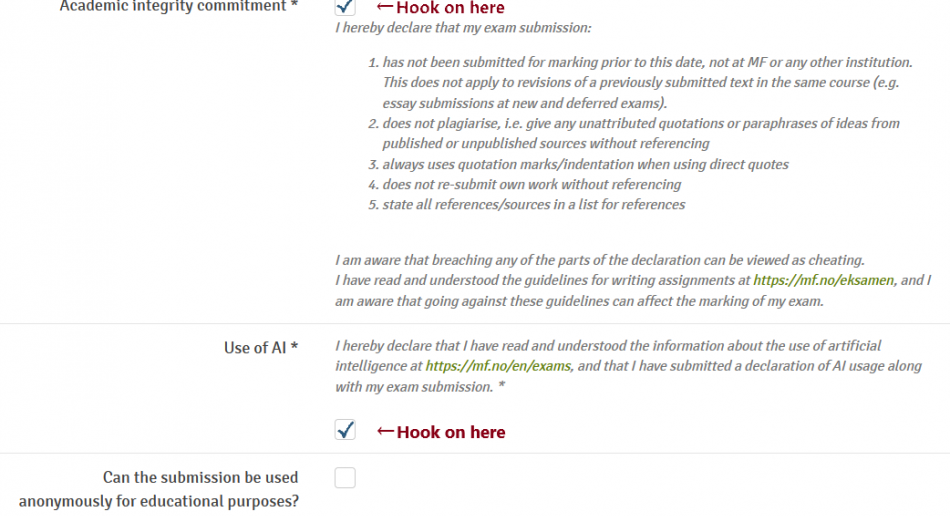The width and height of the screenshot is (950, 516).
Task: Click the 'I hereby declare that my exam submission' line
Action: coord(463,27)
